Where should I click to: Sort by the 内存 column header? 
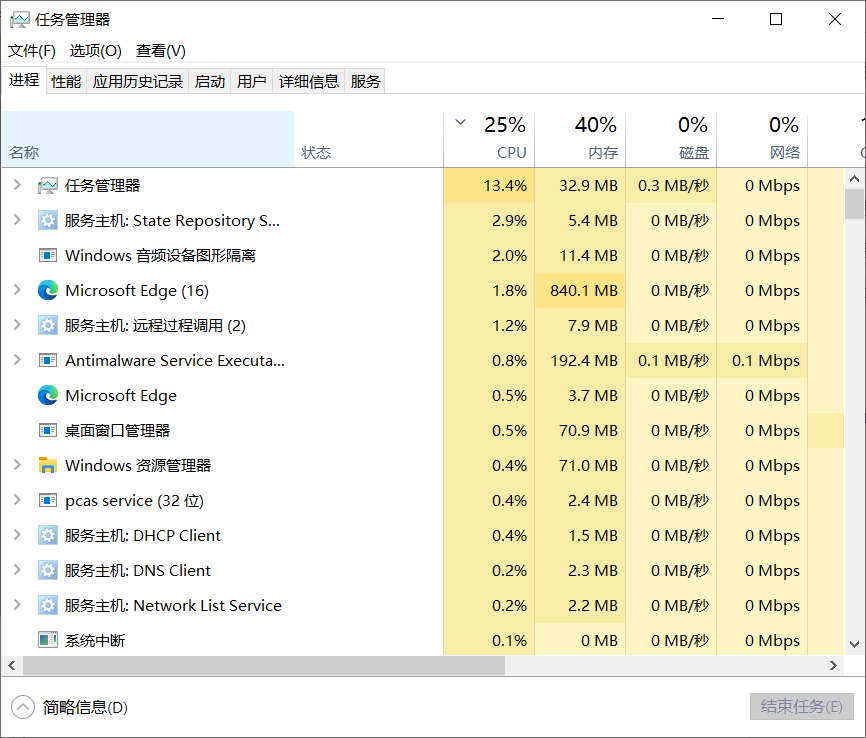(x=580, y=139)
